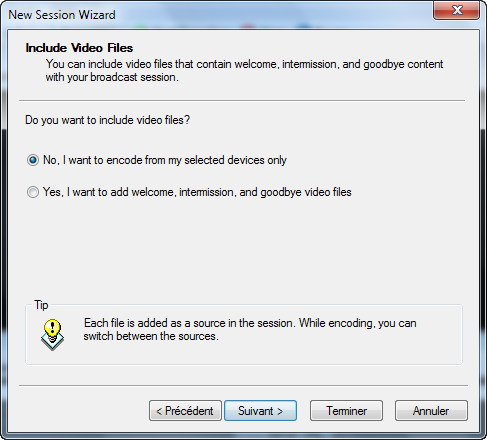The height and width of the screenshot is (440, 487).
Task: Click the horizontal separator above the wizard buttons
Action: (x=243, y=386)
